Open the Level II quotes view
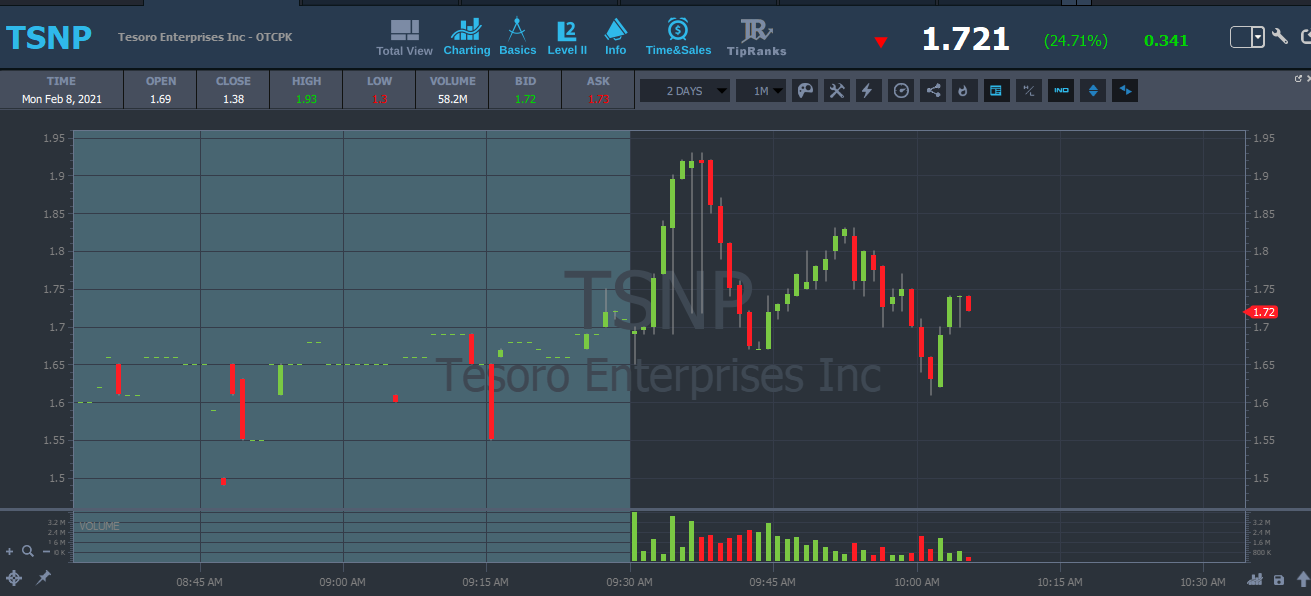Screen dimensions: 1311x596 (567, 37)
